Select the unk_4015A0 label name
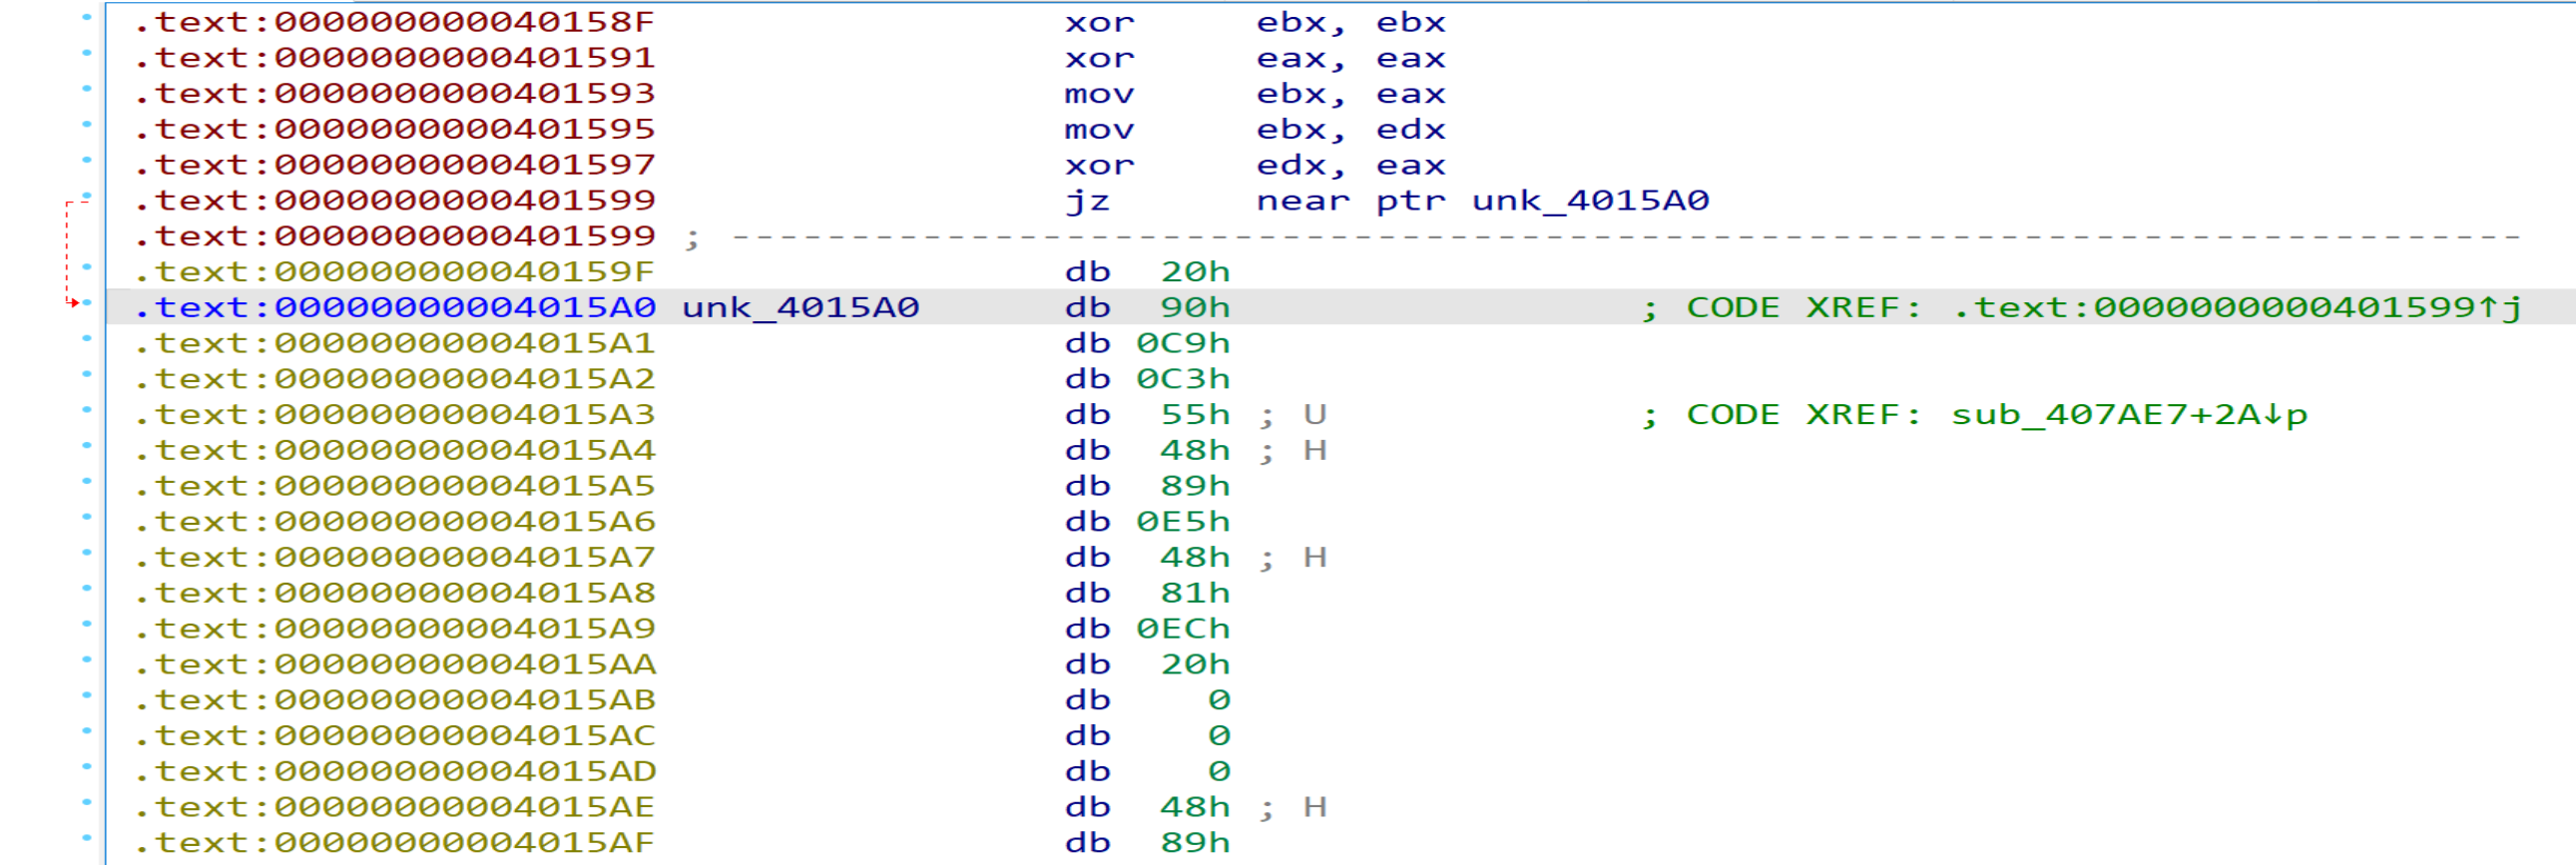This screenshot has width=2576, height=865. tap(800, 308)
